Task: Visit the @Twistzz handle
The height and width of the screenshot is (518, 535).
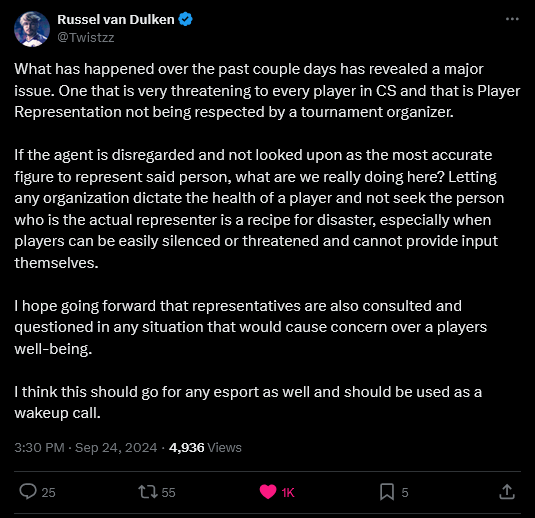Action: coord(86,38)
